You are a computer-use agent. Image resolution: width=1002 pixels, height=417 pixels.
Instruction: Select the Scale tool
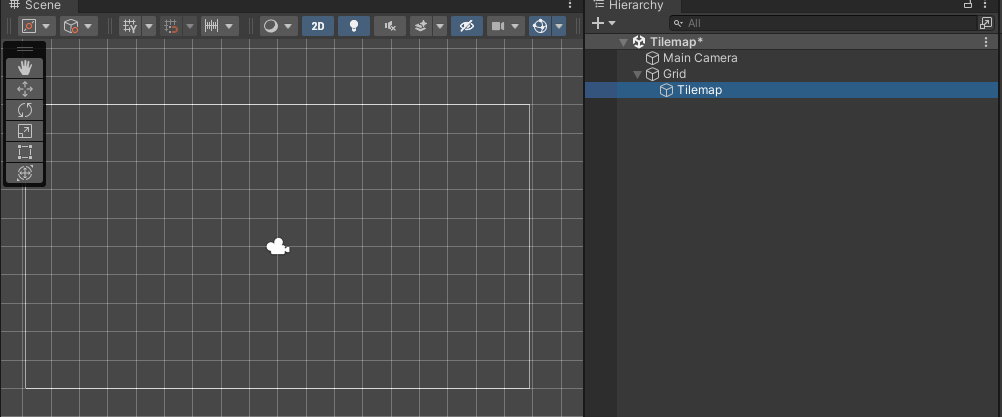click(24, 131)
